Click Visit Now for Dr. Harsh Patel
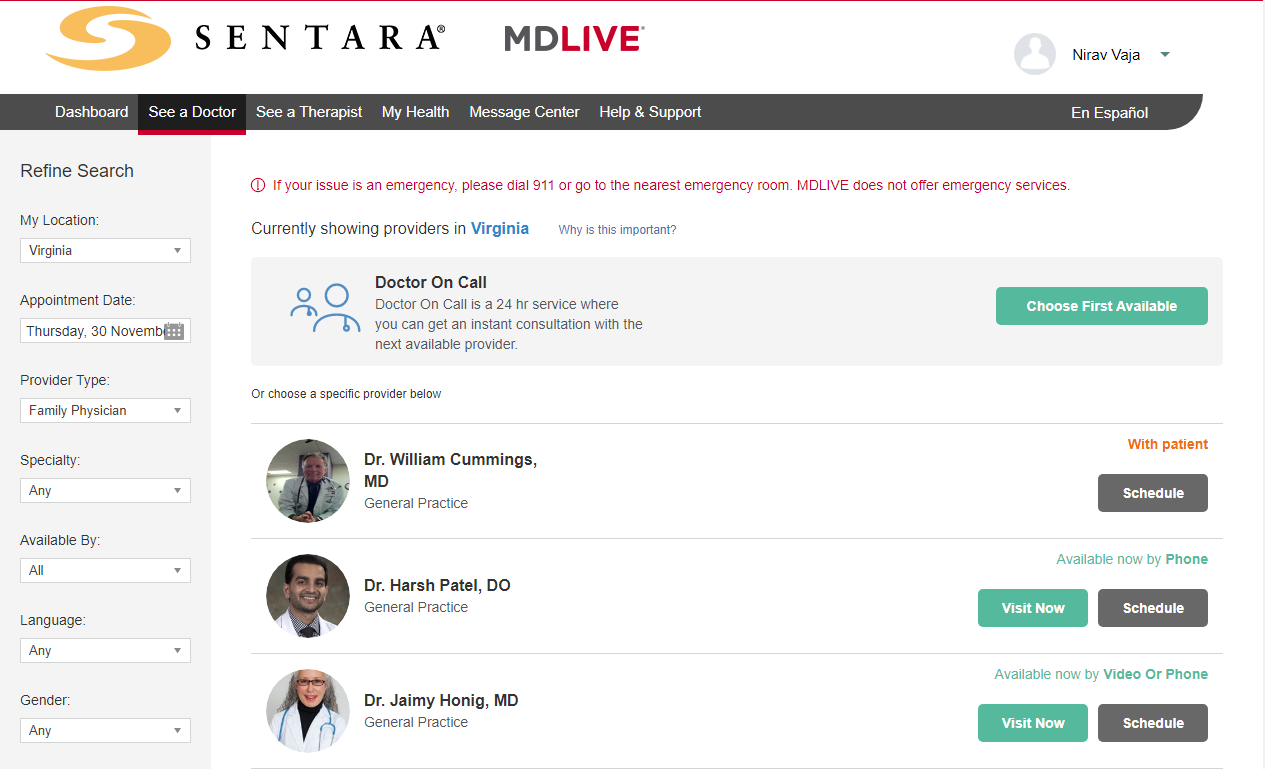This screenshot has width=1265, height=769. tap(1033, 608)
